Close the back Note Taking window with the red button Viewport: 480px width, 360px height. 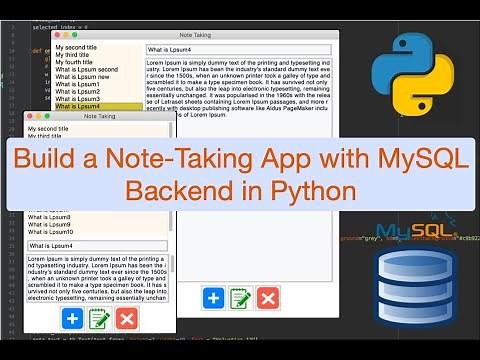57,35
